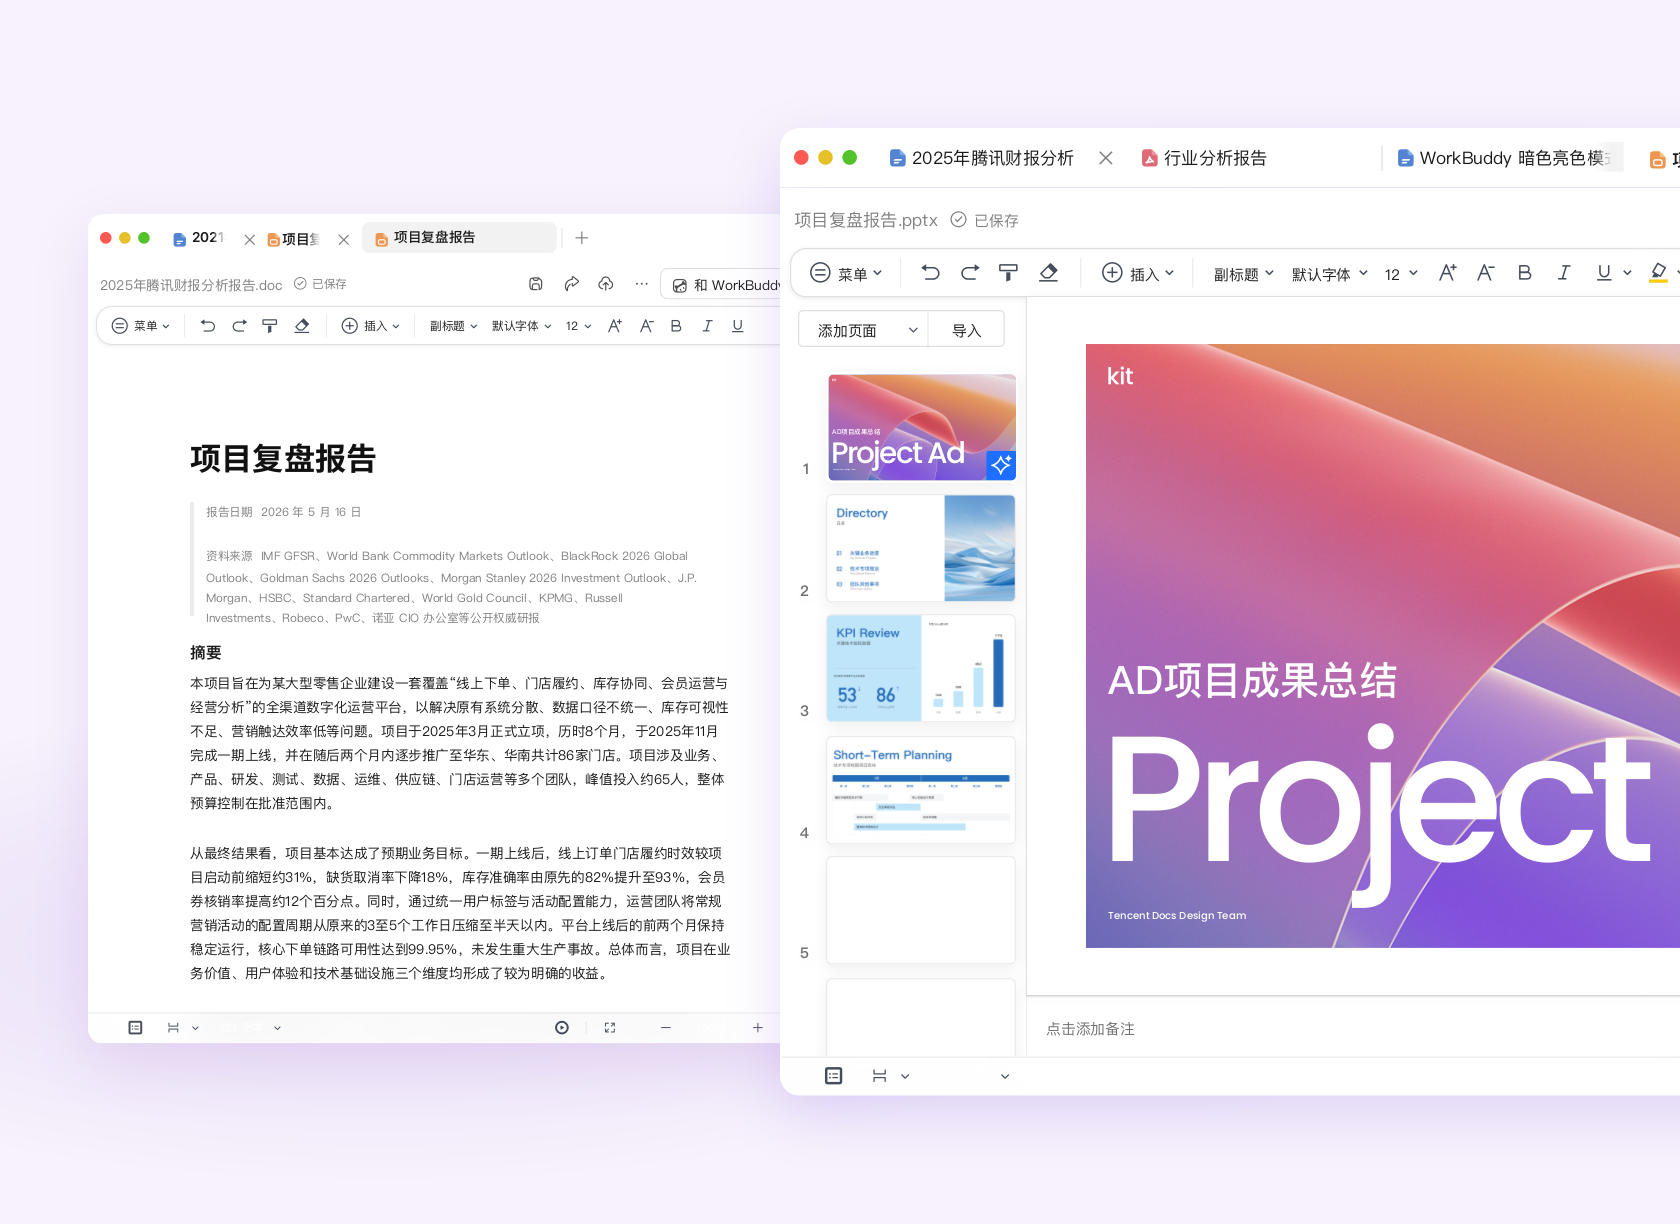
Task: Click 点击添加备注 notes field
Action: click(x=1090, y=1029)
